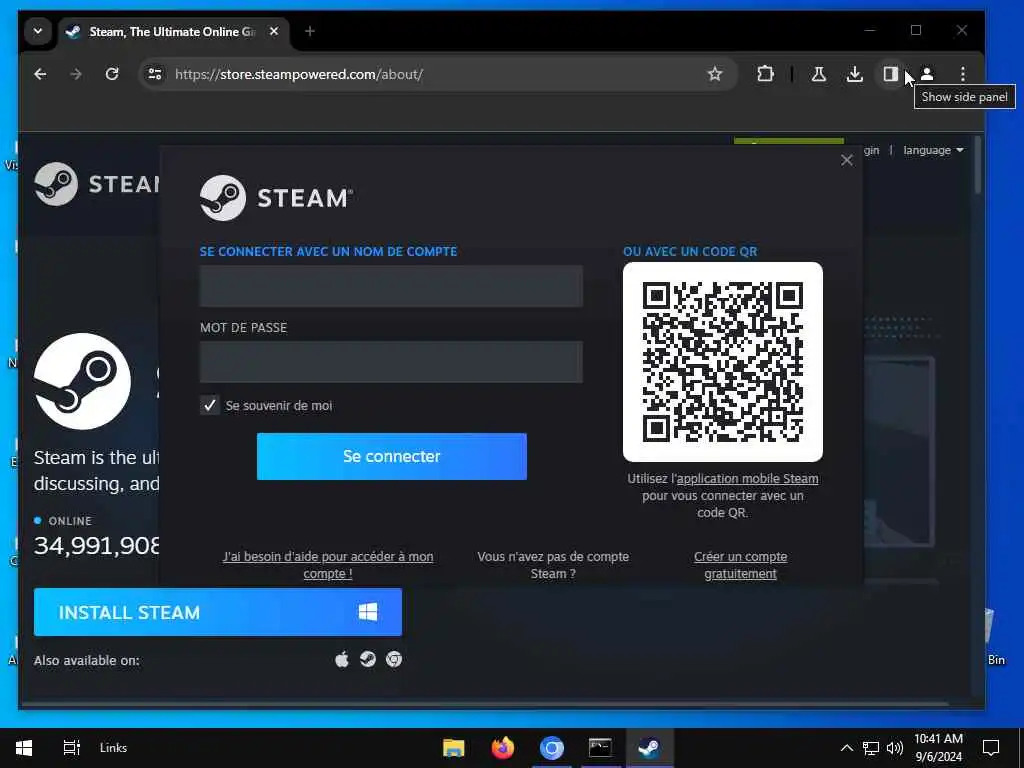Click the login QR code image
Viewport: 1024px width, 768px height.
723,362
